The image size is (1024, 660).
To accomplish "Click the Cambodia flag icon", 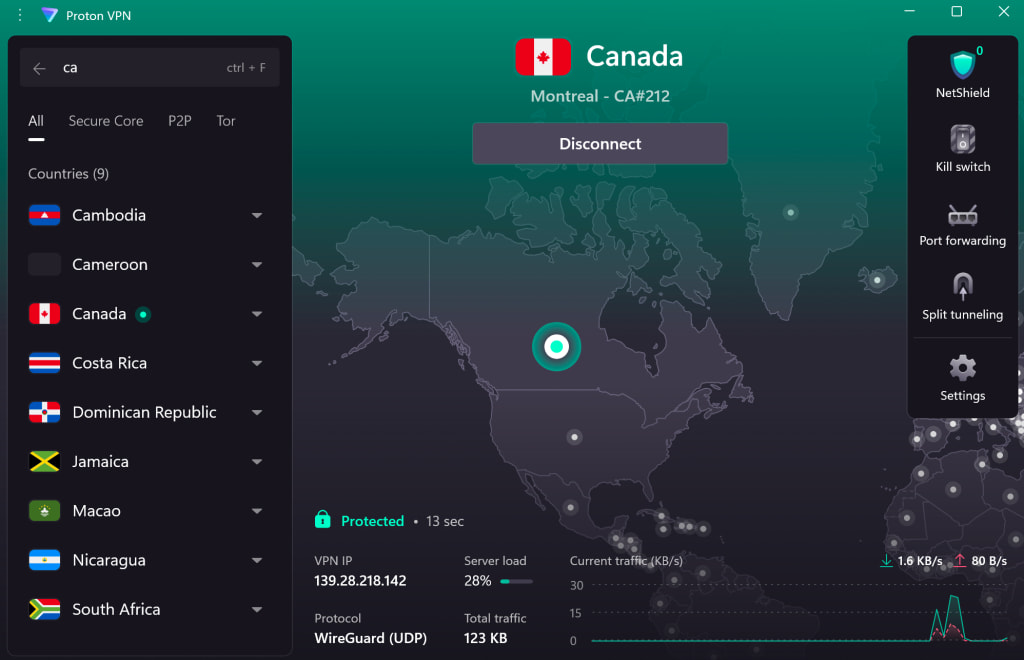I will coord(44,215).
